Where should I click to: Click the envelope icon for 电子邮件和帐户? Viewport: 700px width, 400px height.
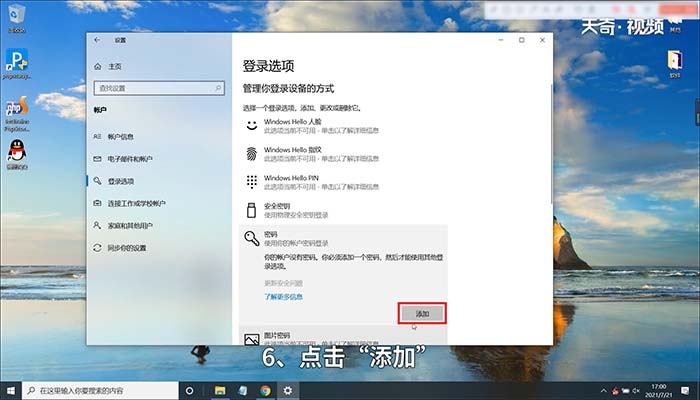[x=97, y=159]
